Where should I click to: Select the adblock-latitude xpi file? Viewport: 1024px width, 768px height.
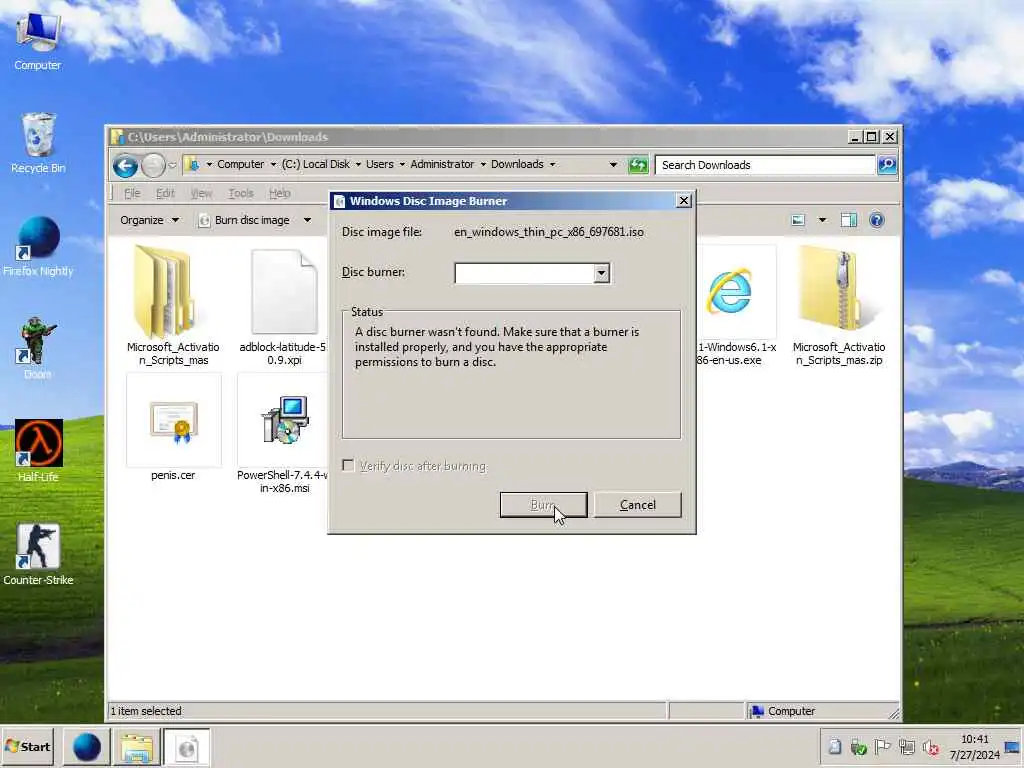pyautogui.click(x=283, y=307)
